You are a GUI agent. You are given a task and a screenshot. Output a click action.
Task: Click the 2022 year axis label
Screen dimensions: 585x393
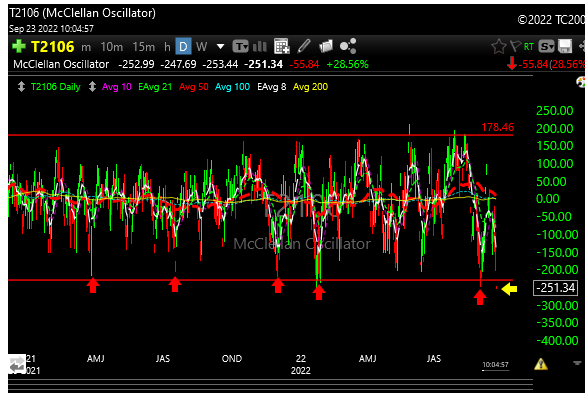tap(301, 371)
